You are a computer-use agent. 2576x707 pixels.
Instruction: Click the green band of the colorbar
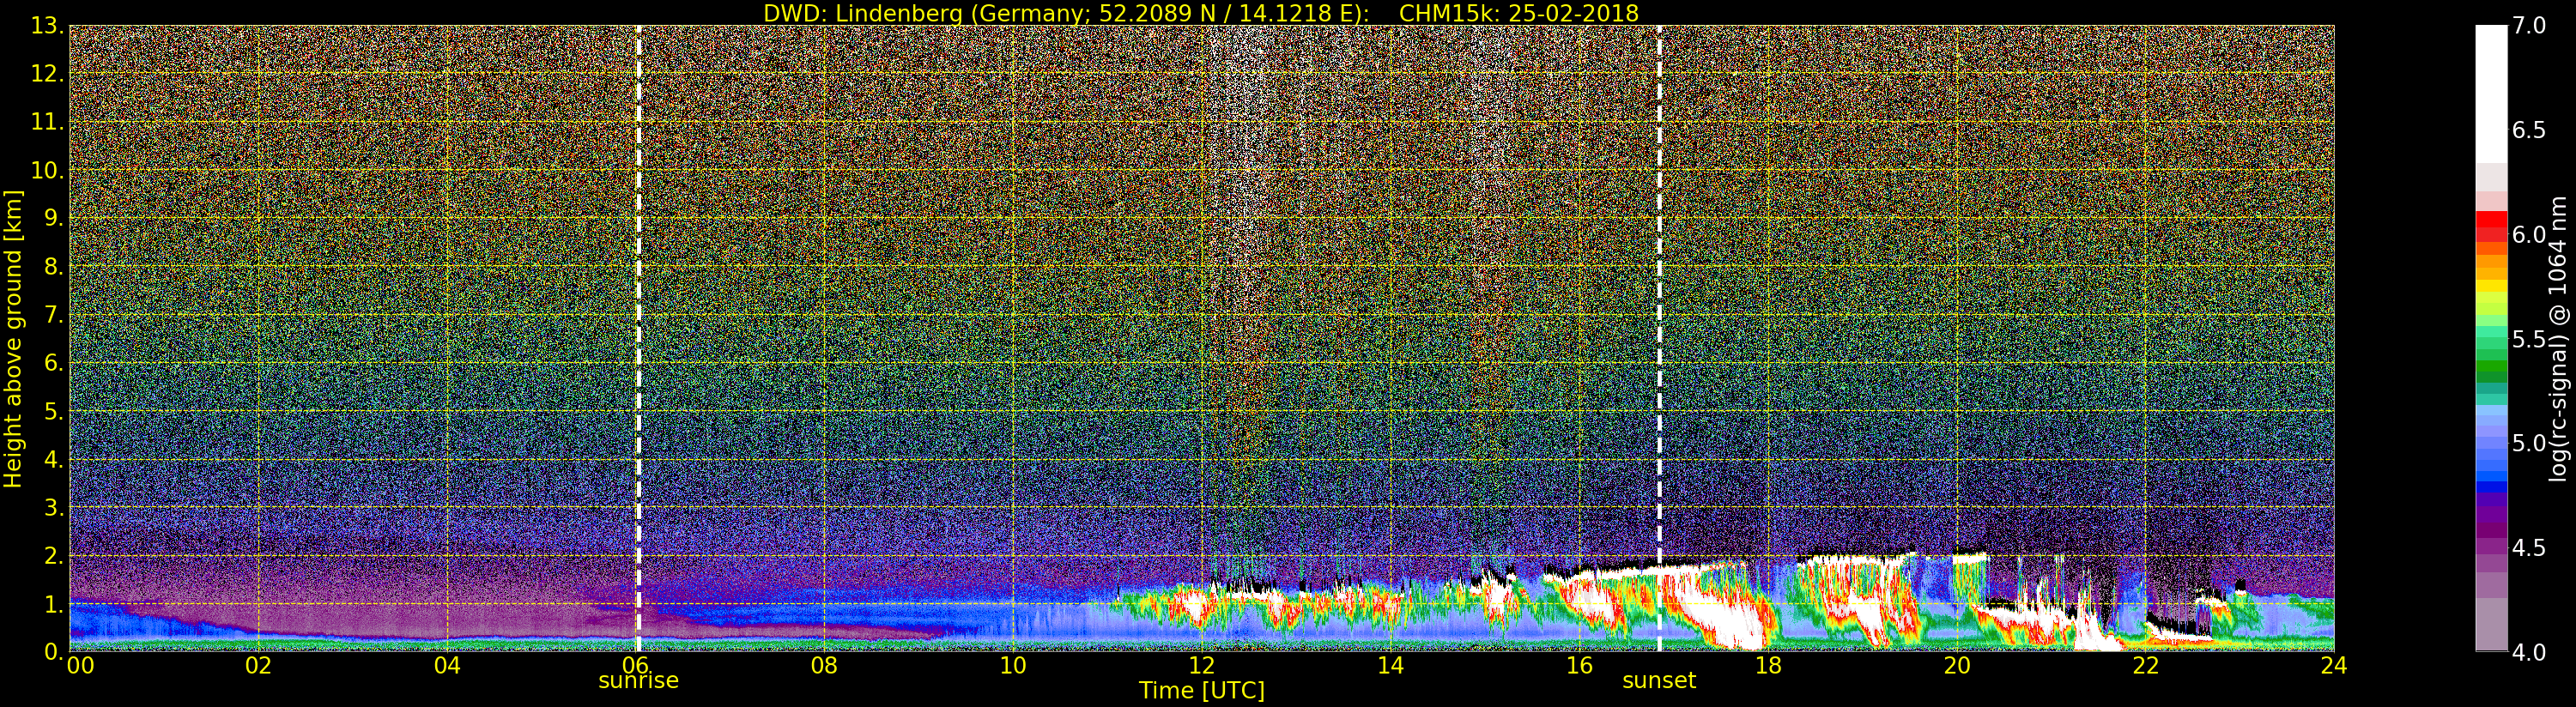[x=2491, y=365]
